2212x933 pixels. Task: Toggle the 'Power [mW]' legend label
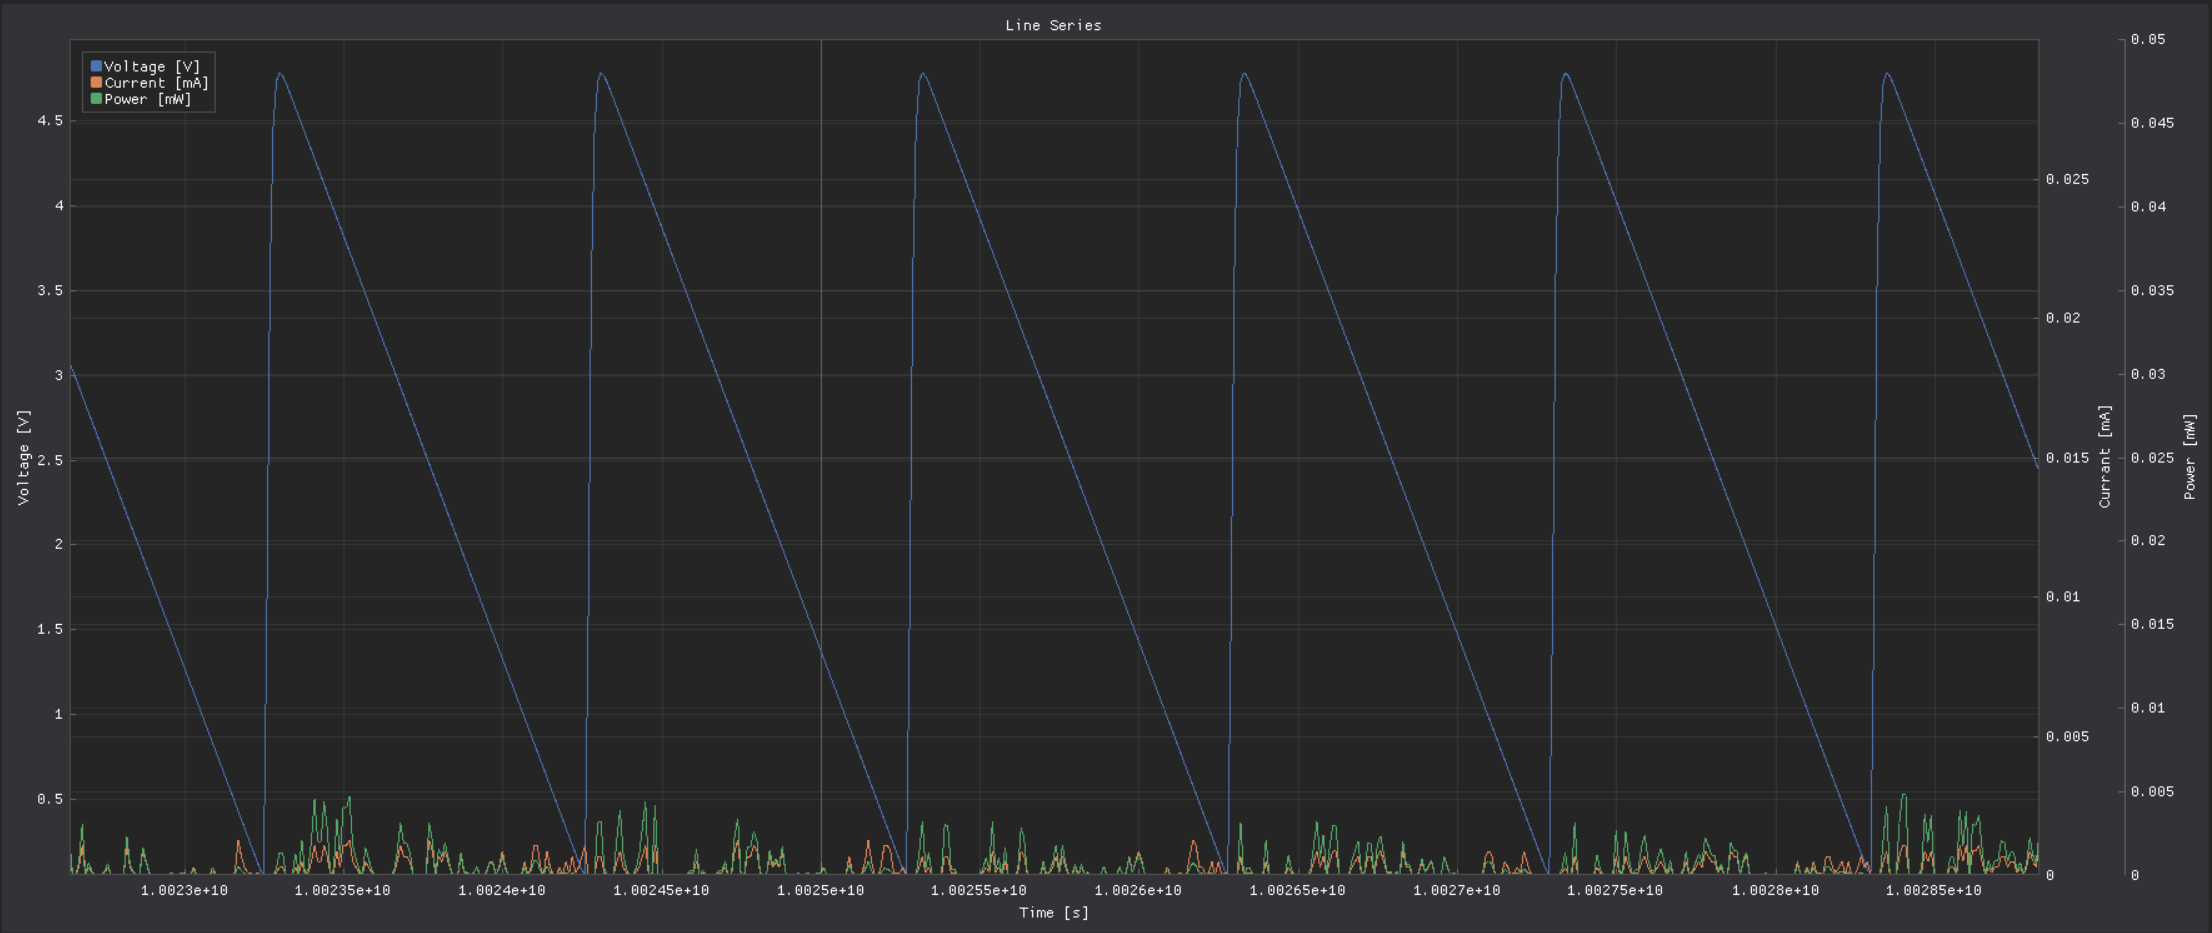click(x=148, y=99)
